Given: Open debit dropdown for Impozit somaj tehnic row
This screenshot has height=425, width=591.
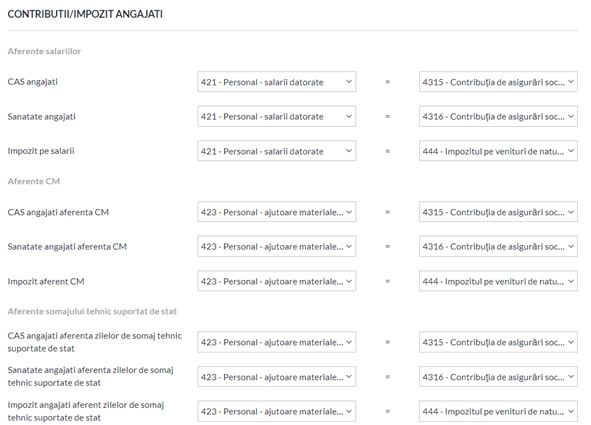Looking at the screenshot, I should click(x=277, y=411).
